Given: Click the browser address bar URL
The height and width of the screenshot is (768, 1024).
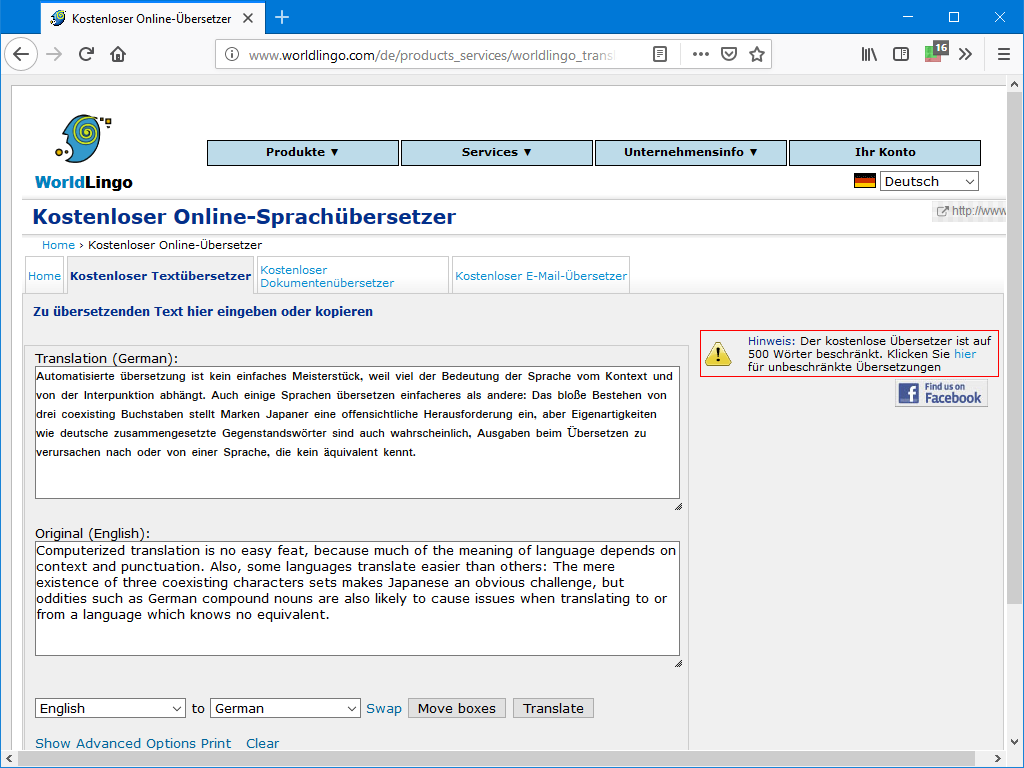Looking at the screenshot, I should tap(431, 55).
